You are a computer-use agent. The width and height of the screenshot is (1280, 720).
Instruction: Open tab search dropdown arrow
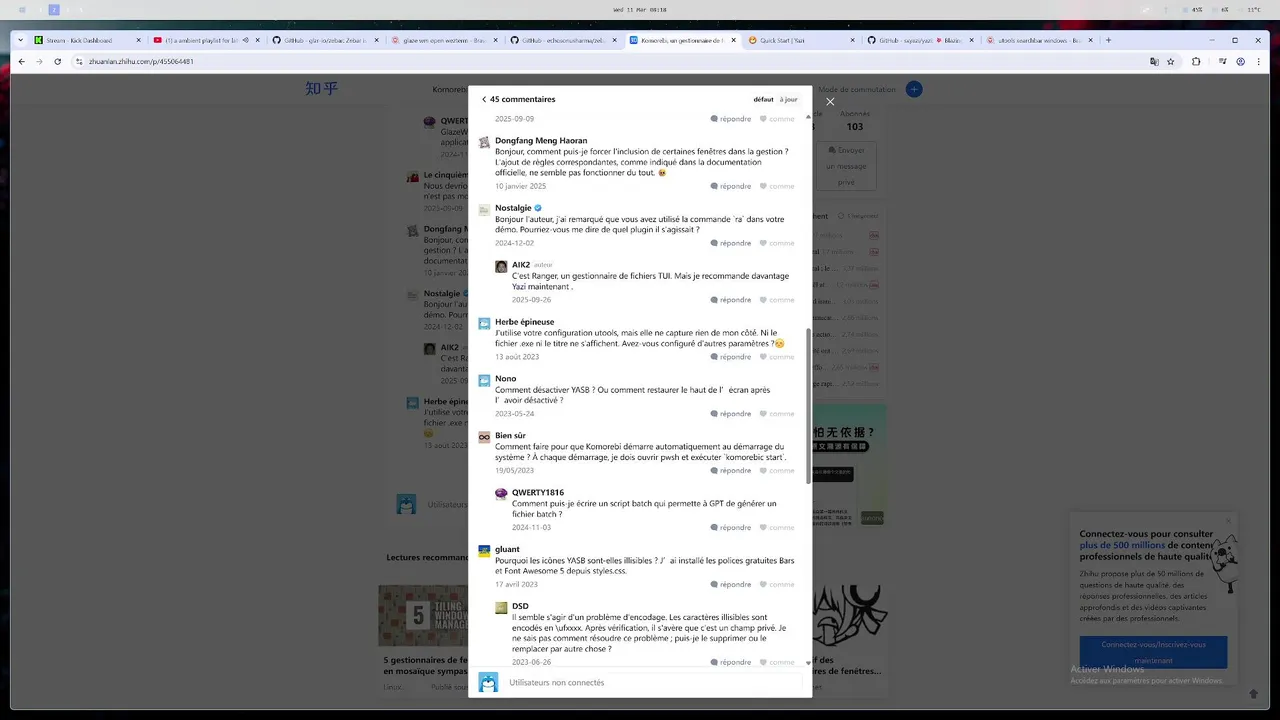21,40
